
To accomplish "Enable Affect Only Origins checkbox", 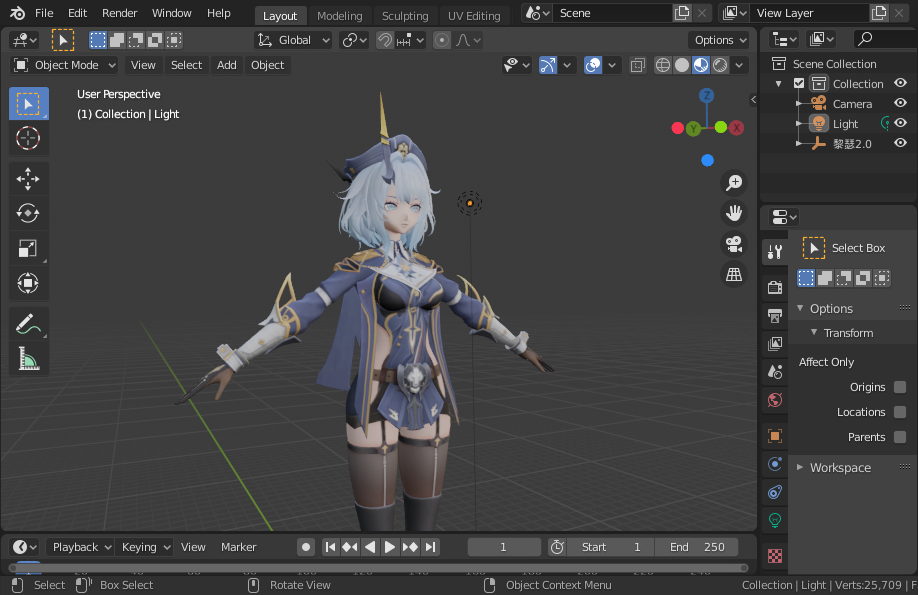I will pos(900,387).
